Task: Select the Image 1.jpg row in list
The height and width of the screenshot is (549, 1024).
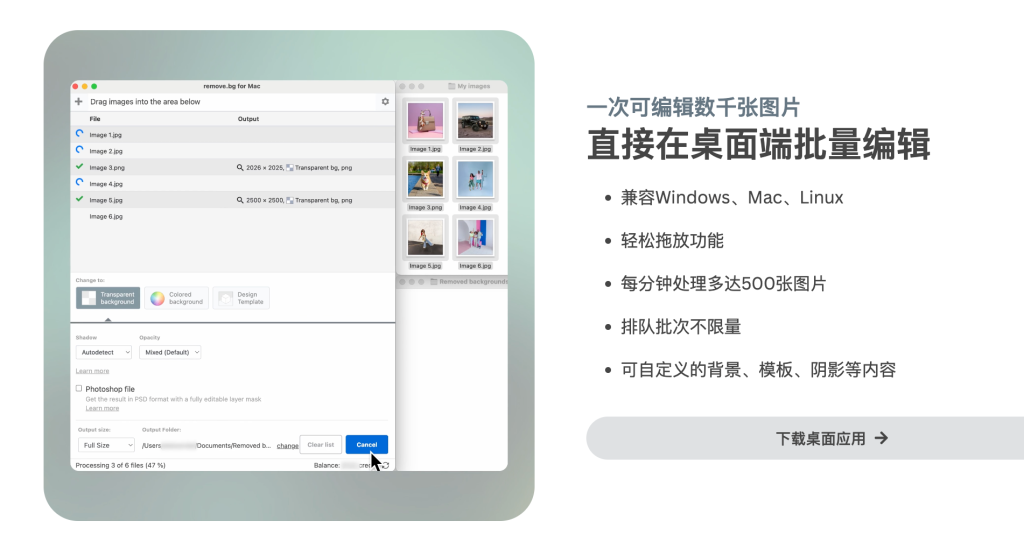Action: pos(233,134)
